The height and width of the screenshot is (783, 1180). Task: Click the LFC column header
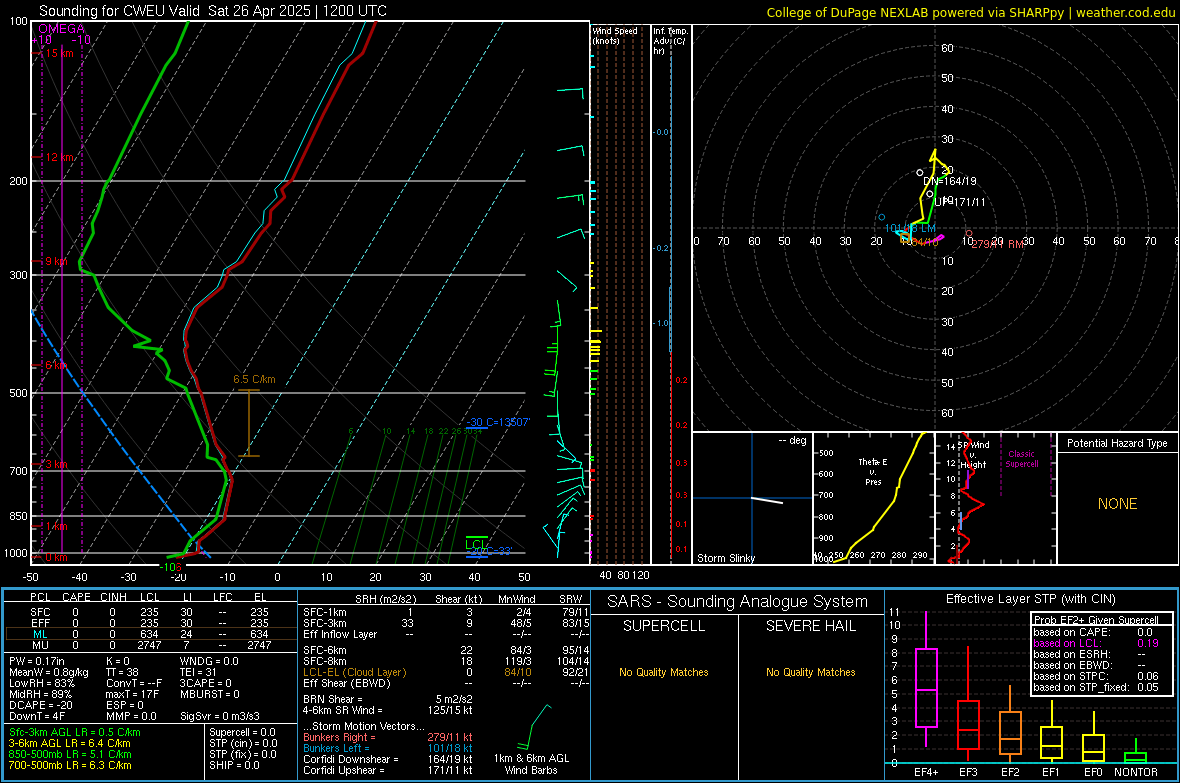coord(223,597)
